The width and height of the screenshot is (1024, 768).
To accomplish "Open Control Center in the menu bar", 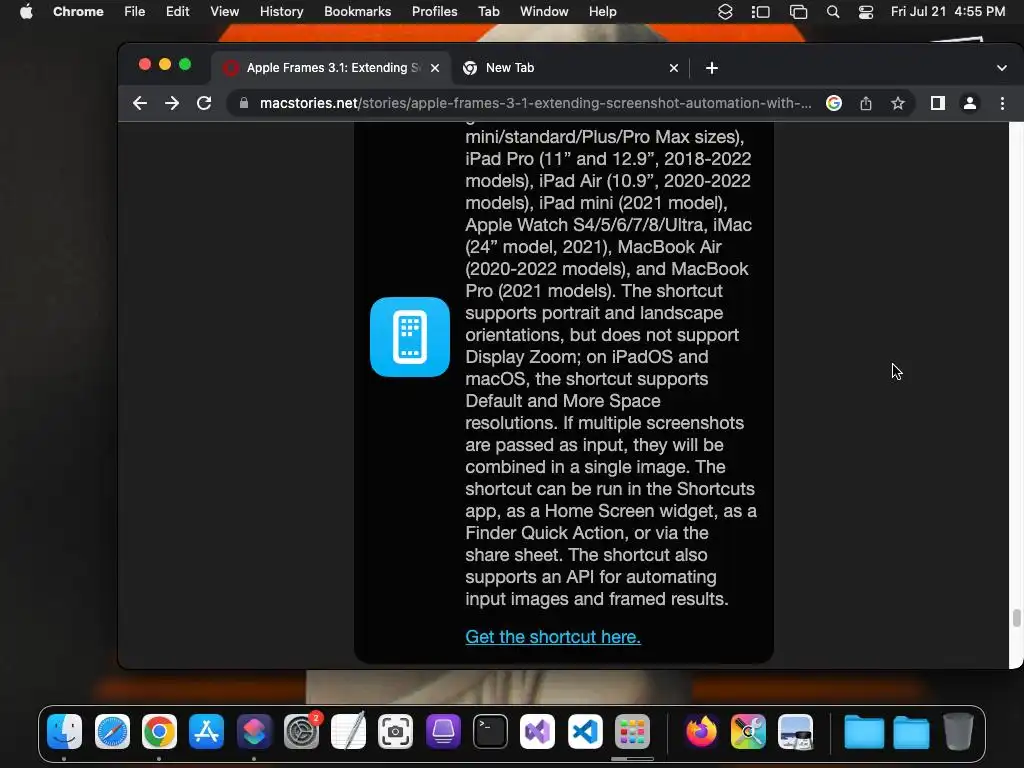I will tap(866, 12).
